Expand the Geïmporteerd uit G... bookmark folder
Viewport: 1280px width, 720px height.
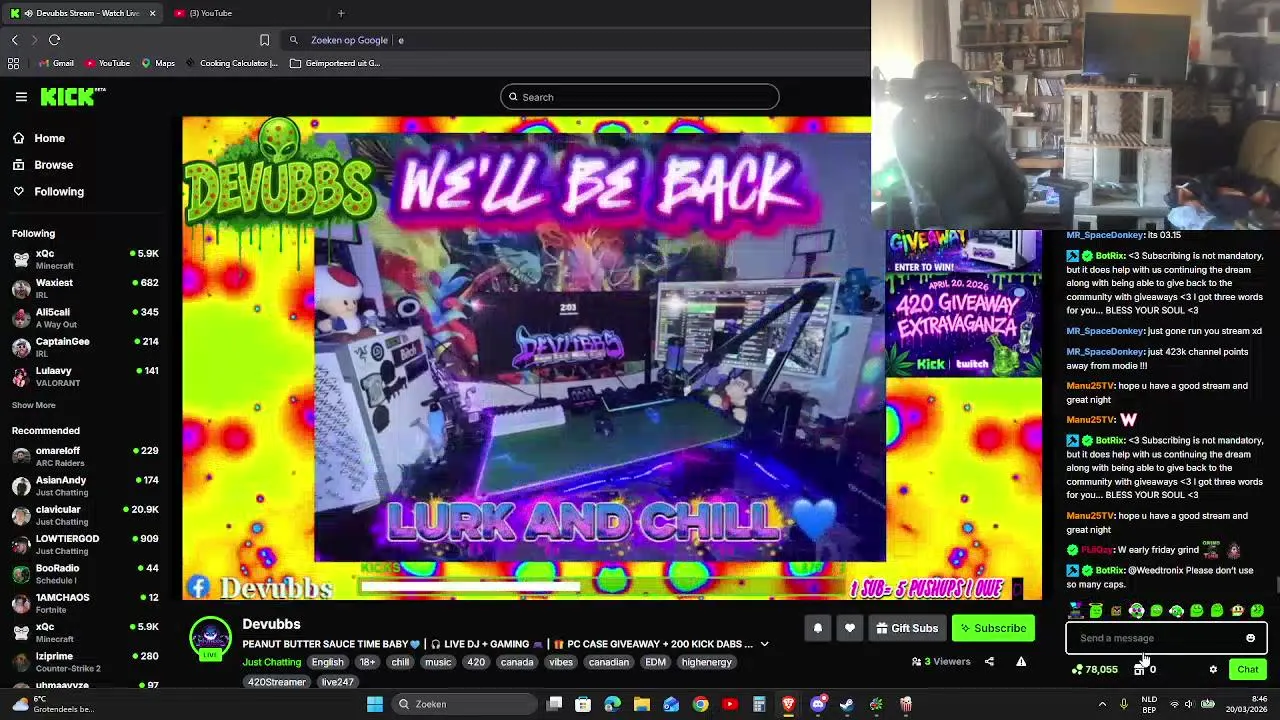click(x=334, y=63)
